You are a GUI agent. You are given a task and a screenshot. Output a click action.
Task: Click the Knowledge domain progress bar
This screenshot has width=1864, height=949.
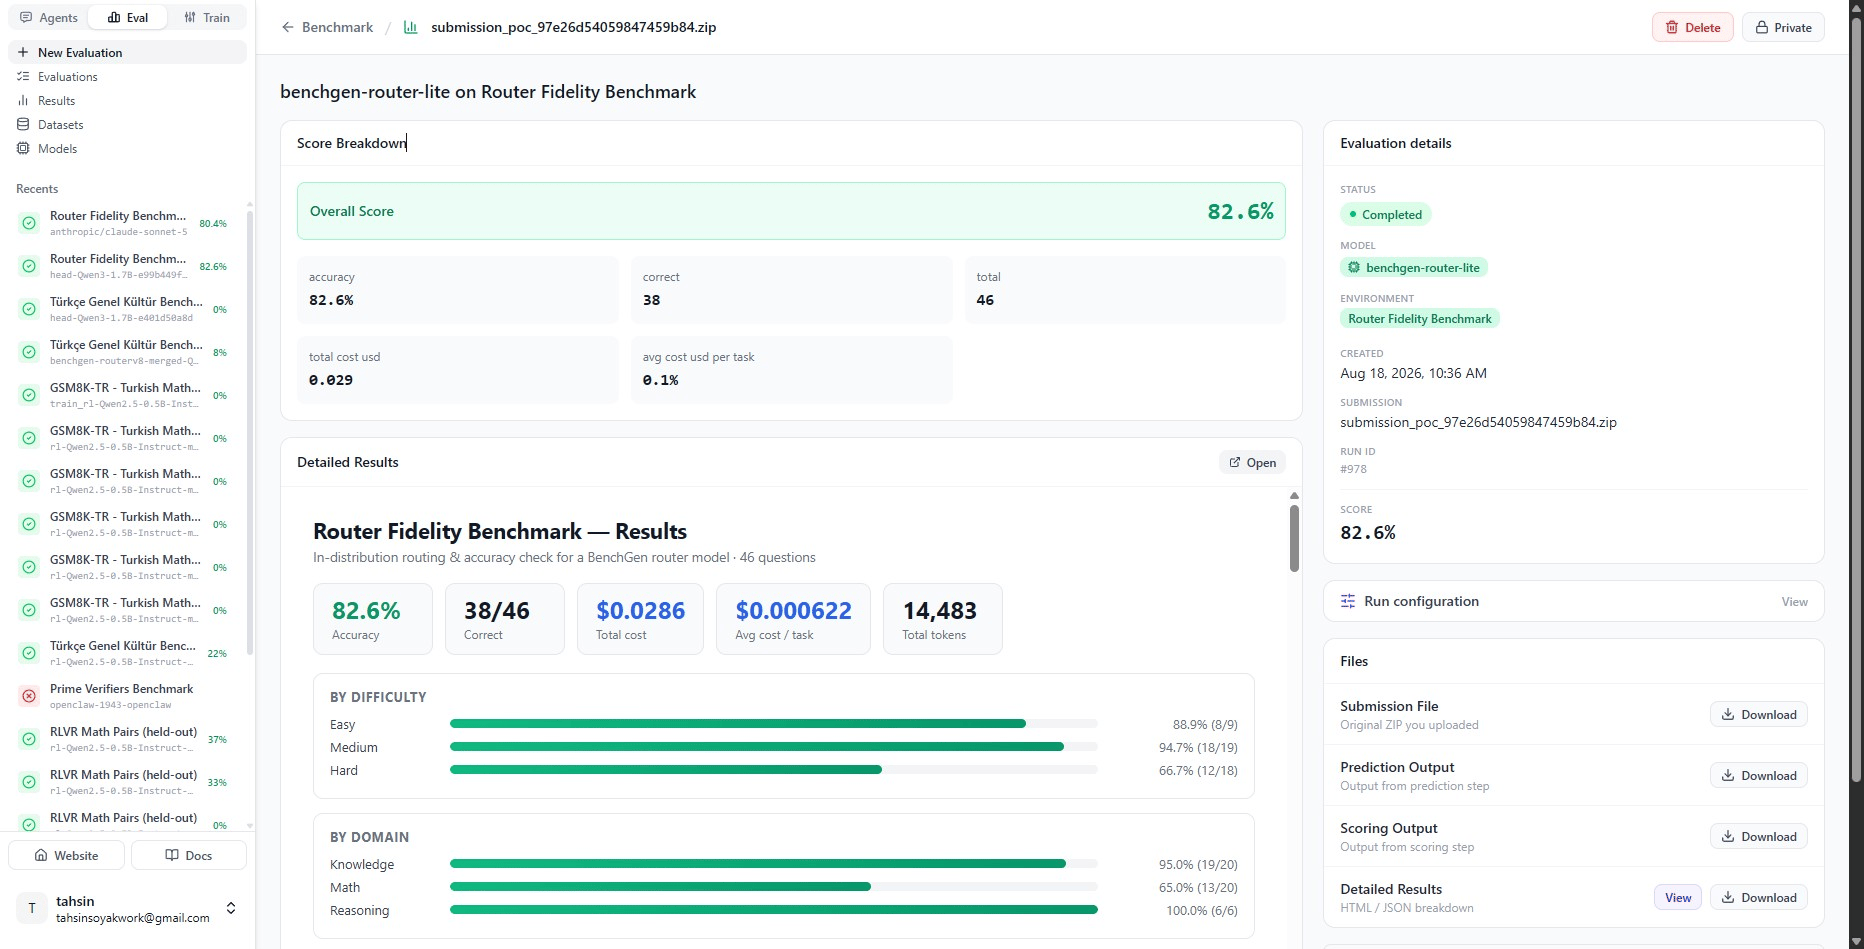[x=774, y=863]
